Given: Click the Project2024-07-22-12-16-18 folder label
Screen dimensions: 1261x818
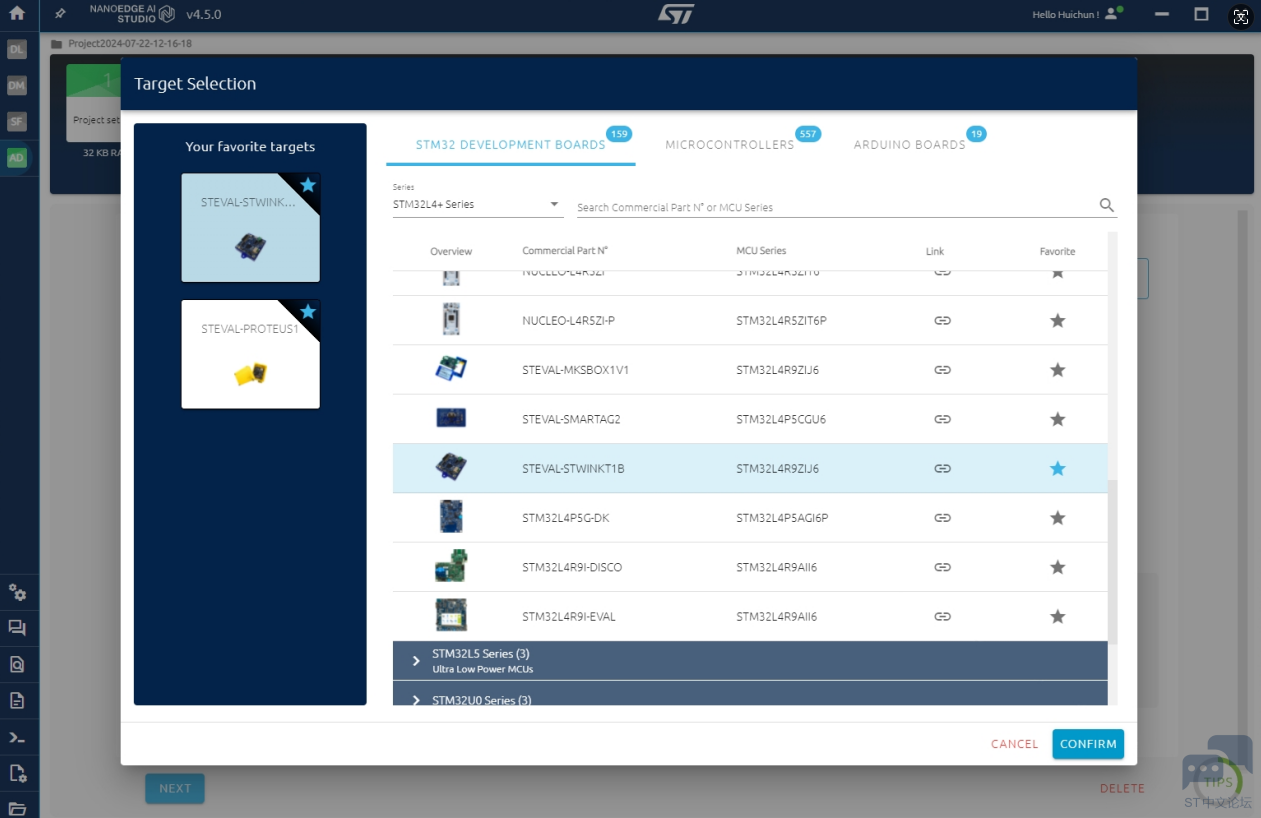Looking at the screenshot, I should click(x=130, y=44).
